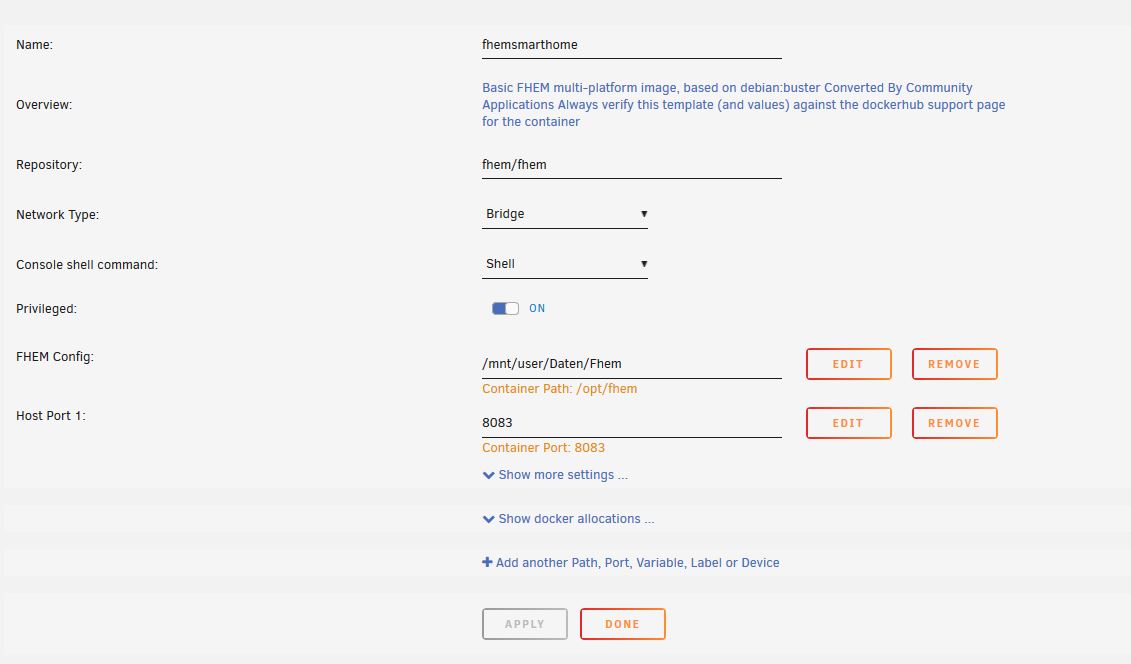Click the 'Privileged:' label
Image resolution: width=1131 pixels, height=664 pixels.
pos(46,309)
